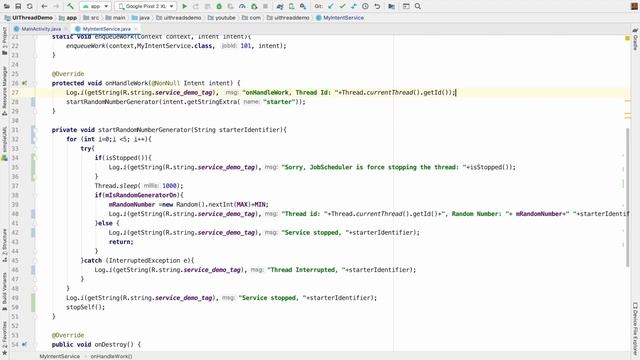
Task: Navigate back with the left arrow
Action: pyautogui.click(x=44, y=7)
